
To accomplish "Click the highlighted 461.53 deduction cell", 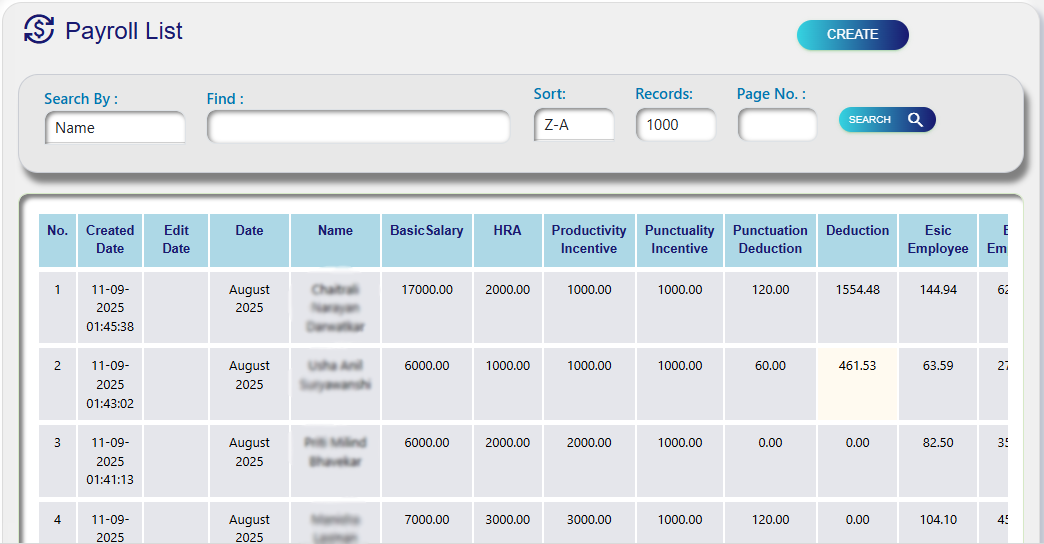I will (x=857, y=366).
